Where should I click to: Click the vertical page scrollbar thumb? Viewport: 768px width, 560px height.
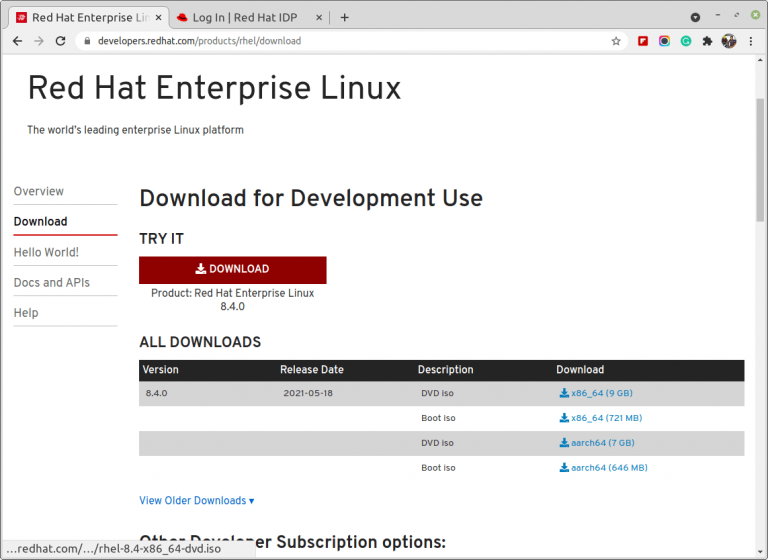pos(760,159)
